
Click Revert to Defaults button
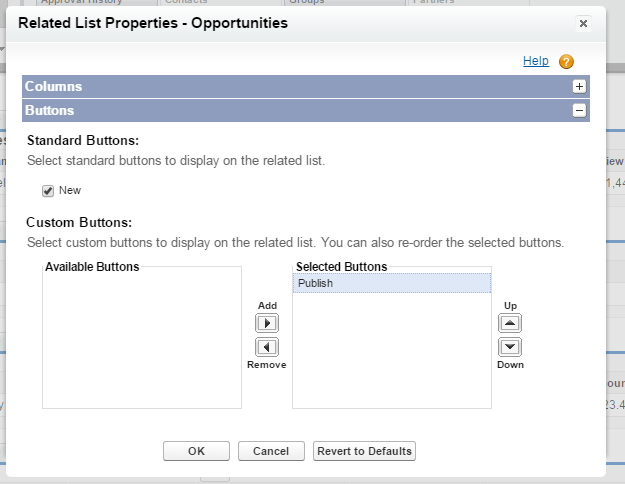pos(364,451)
